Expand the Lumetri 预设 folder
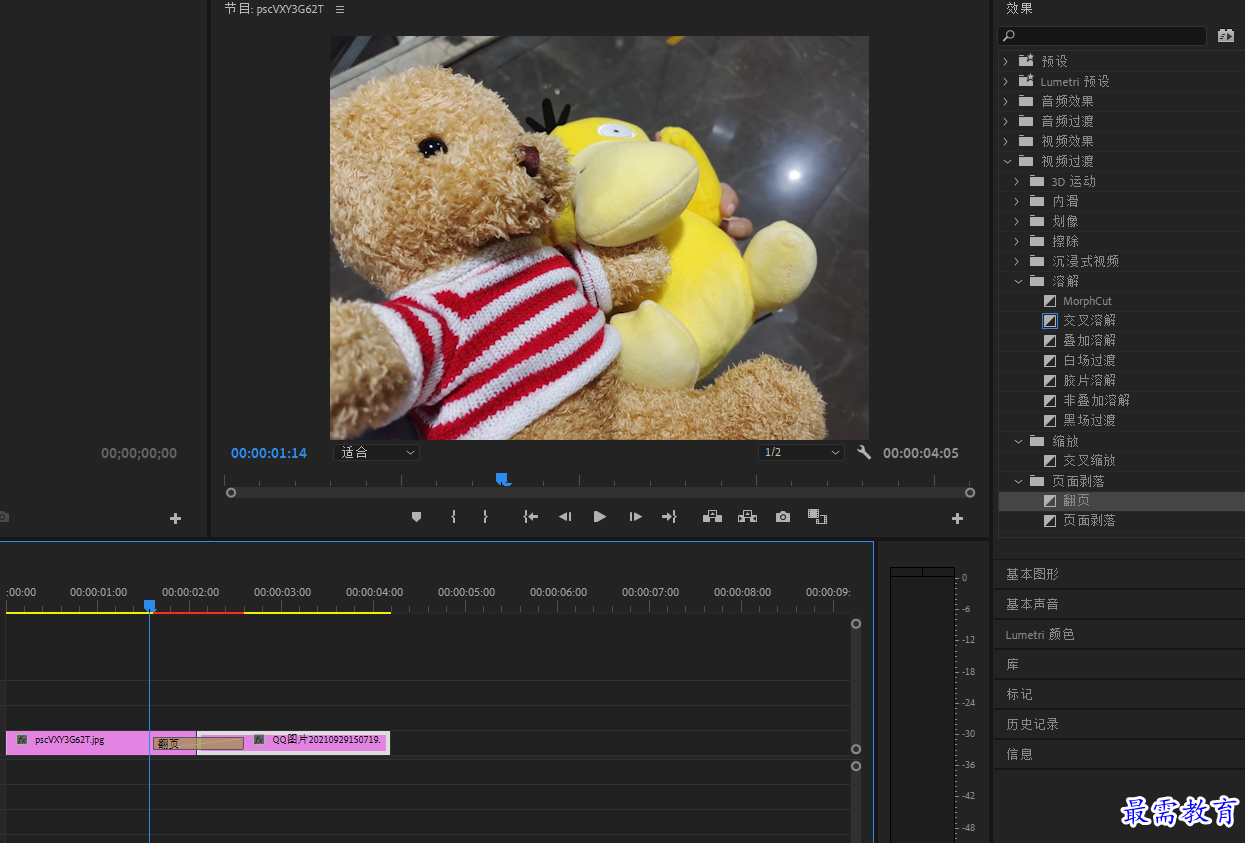The image size is (1245, 843). (x=1006, y=81)
